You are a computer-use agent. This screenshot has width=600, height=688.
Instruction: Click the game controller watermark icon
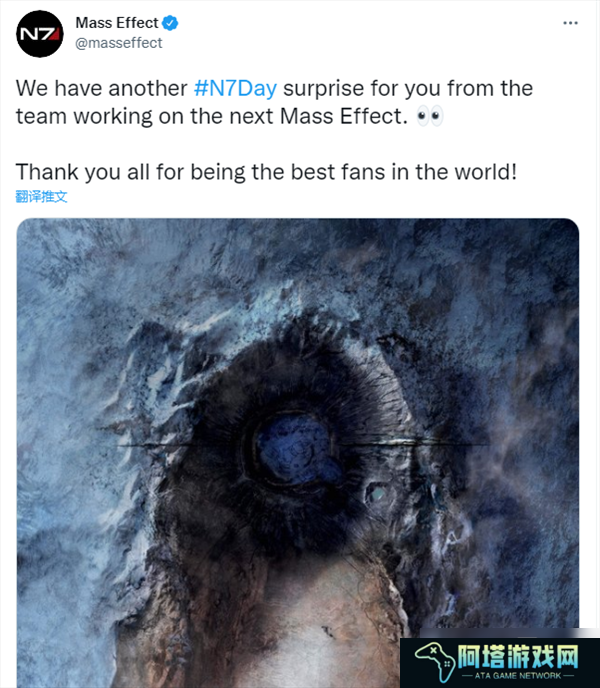tap(434, 662)
